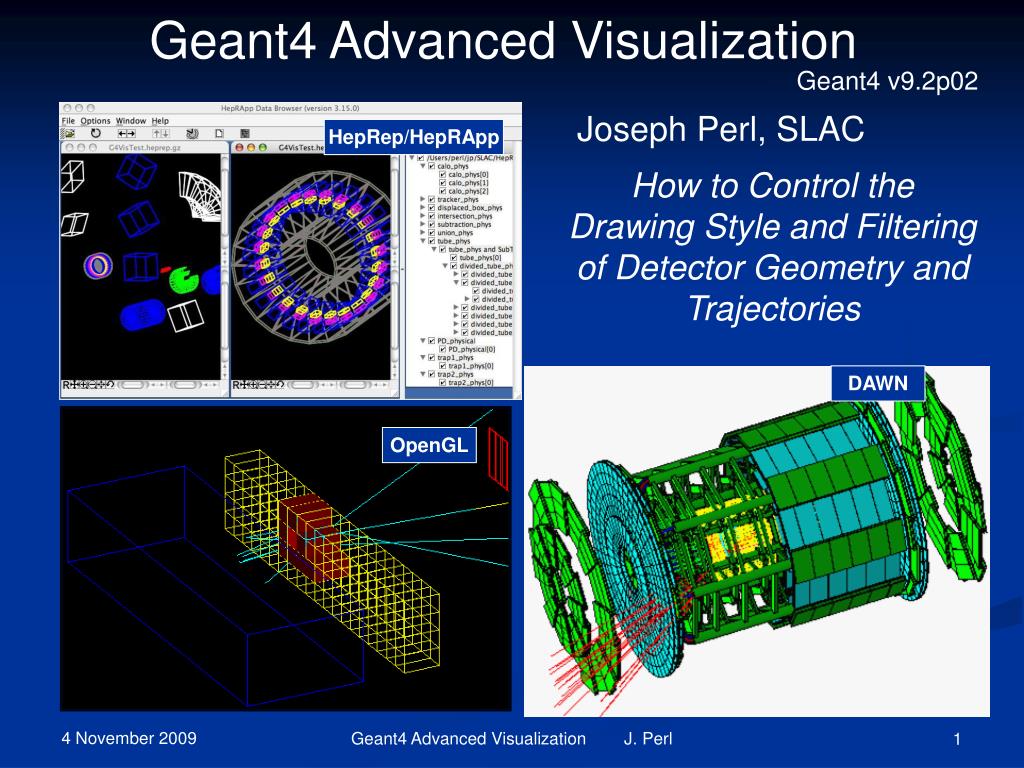Select the G4VisTest.heprep.gz window title

pyautogui.click(x=144, y=148)
